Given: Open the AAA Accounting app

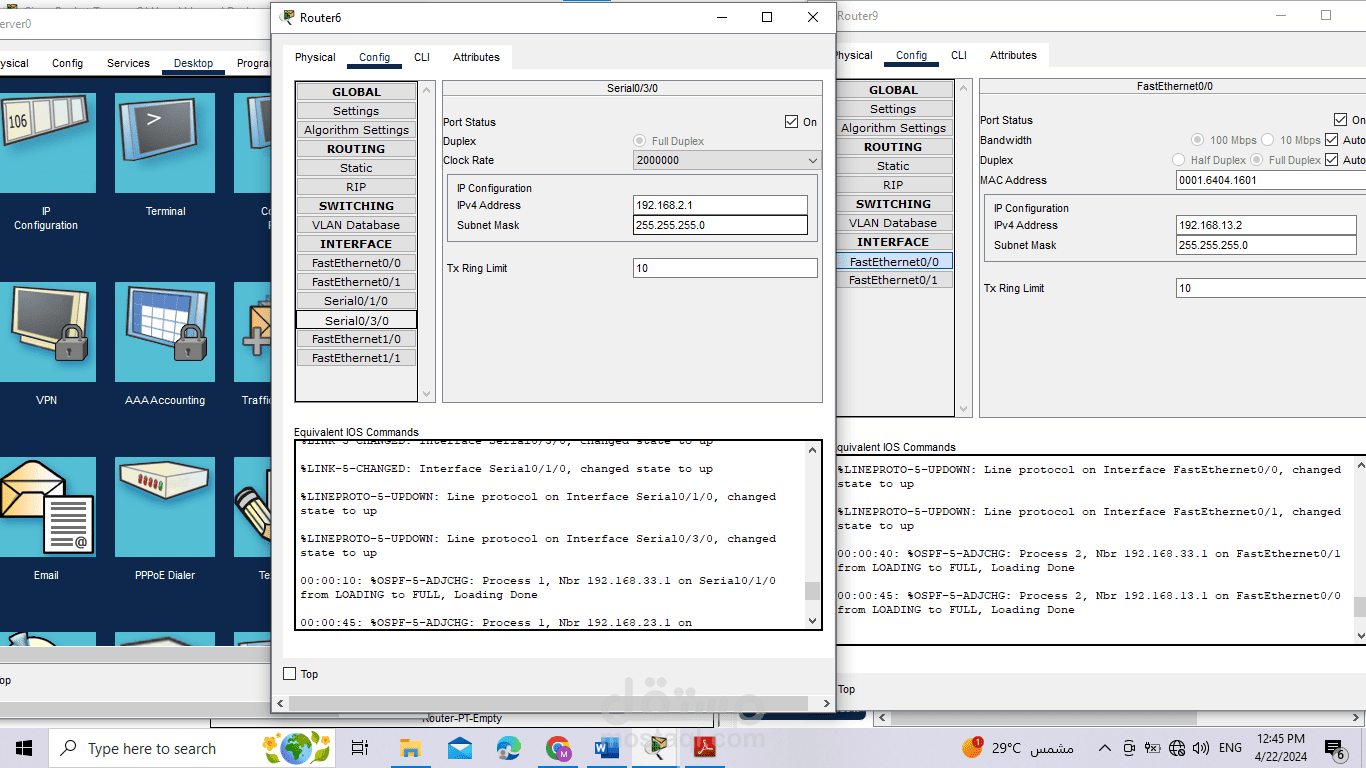Looking at the screenshot, I should 165,332.
